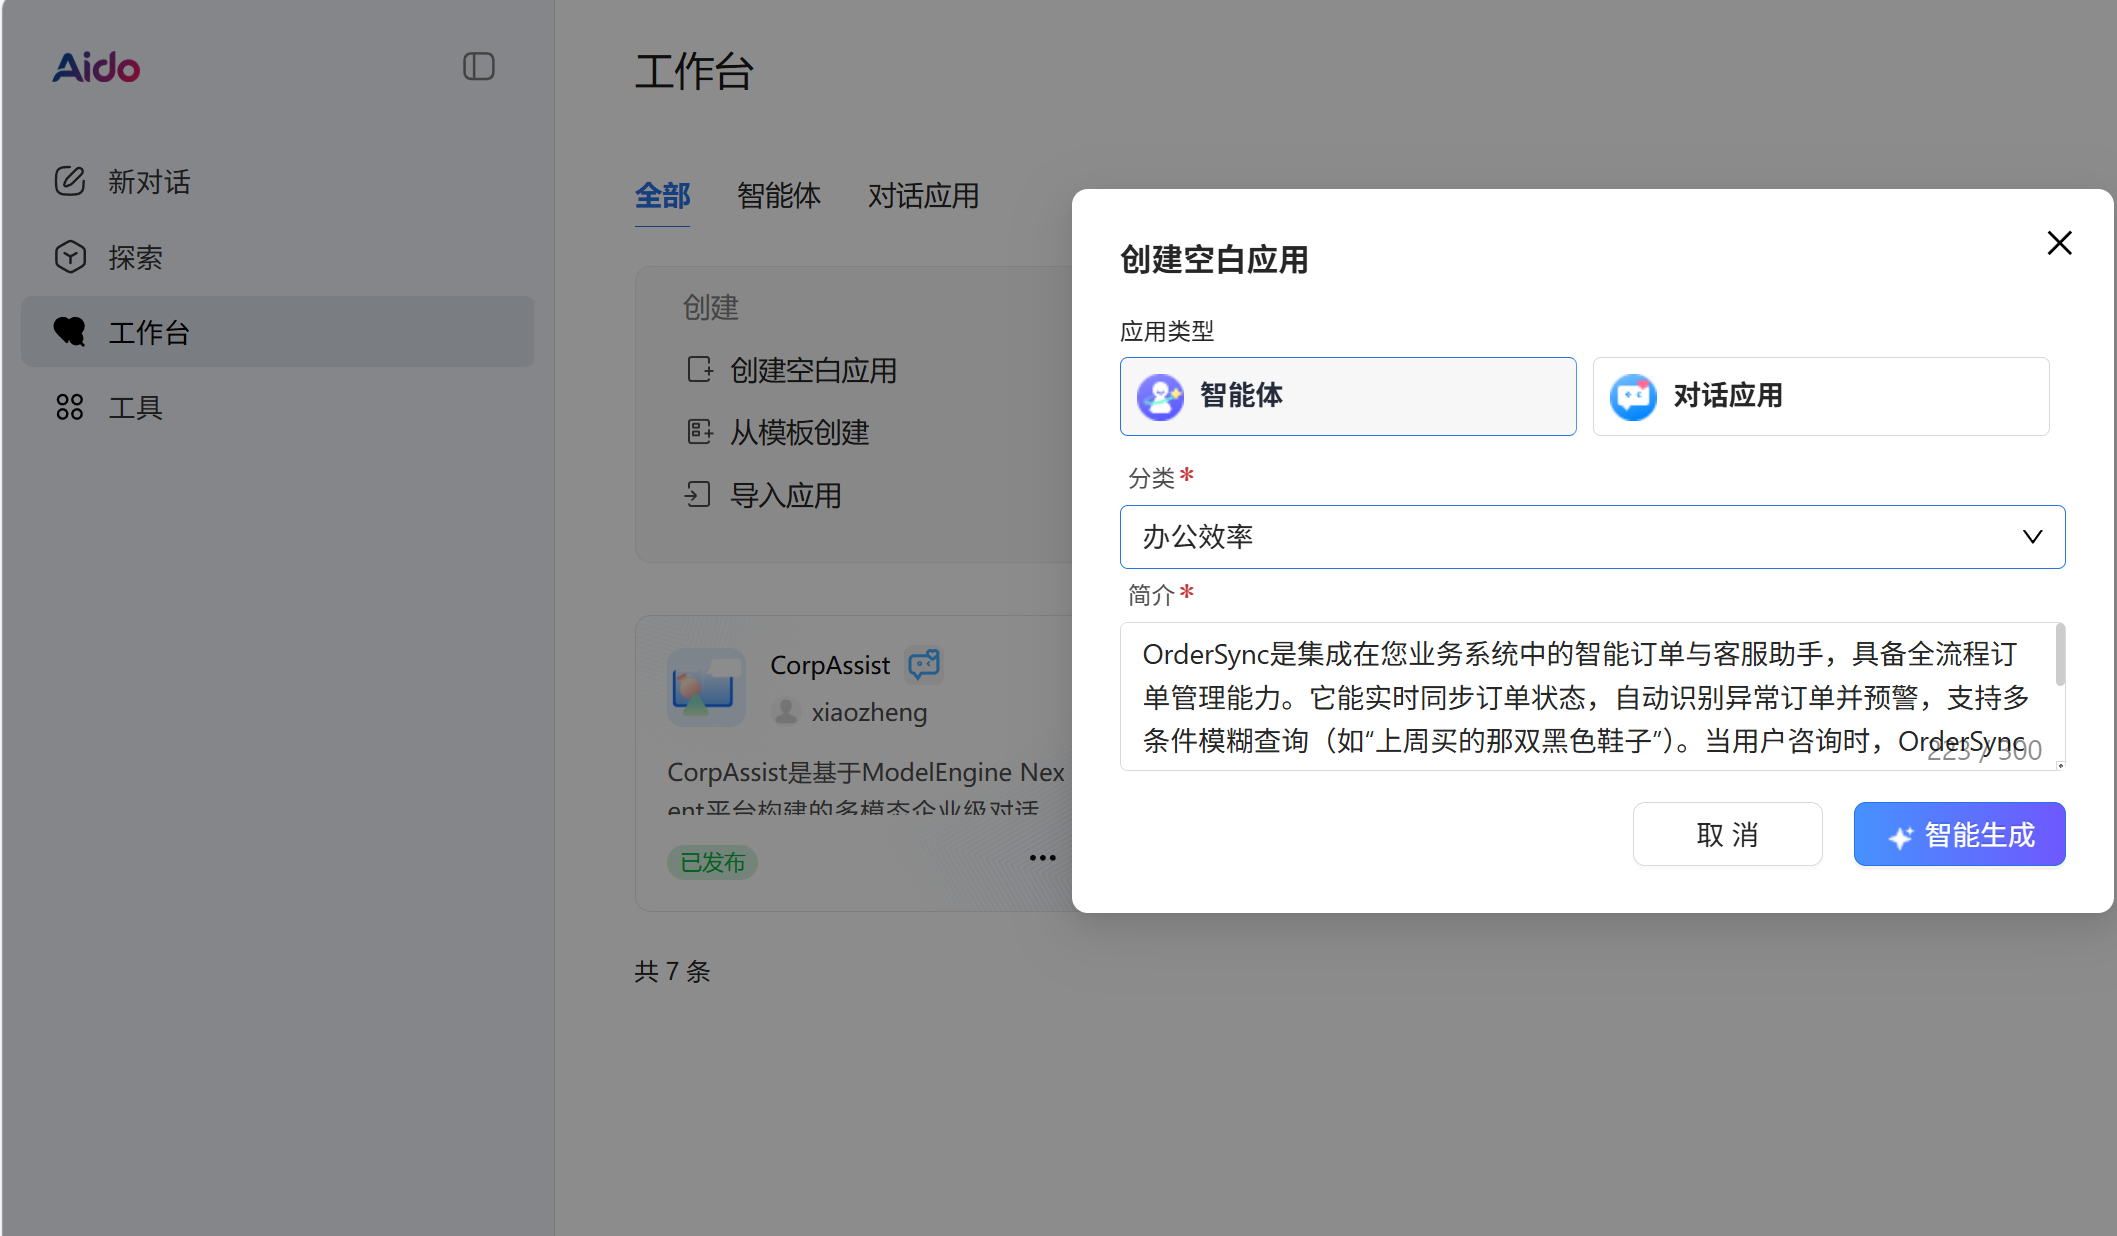Click the Aido logo

[96, 67]
